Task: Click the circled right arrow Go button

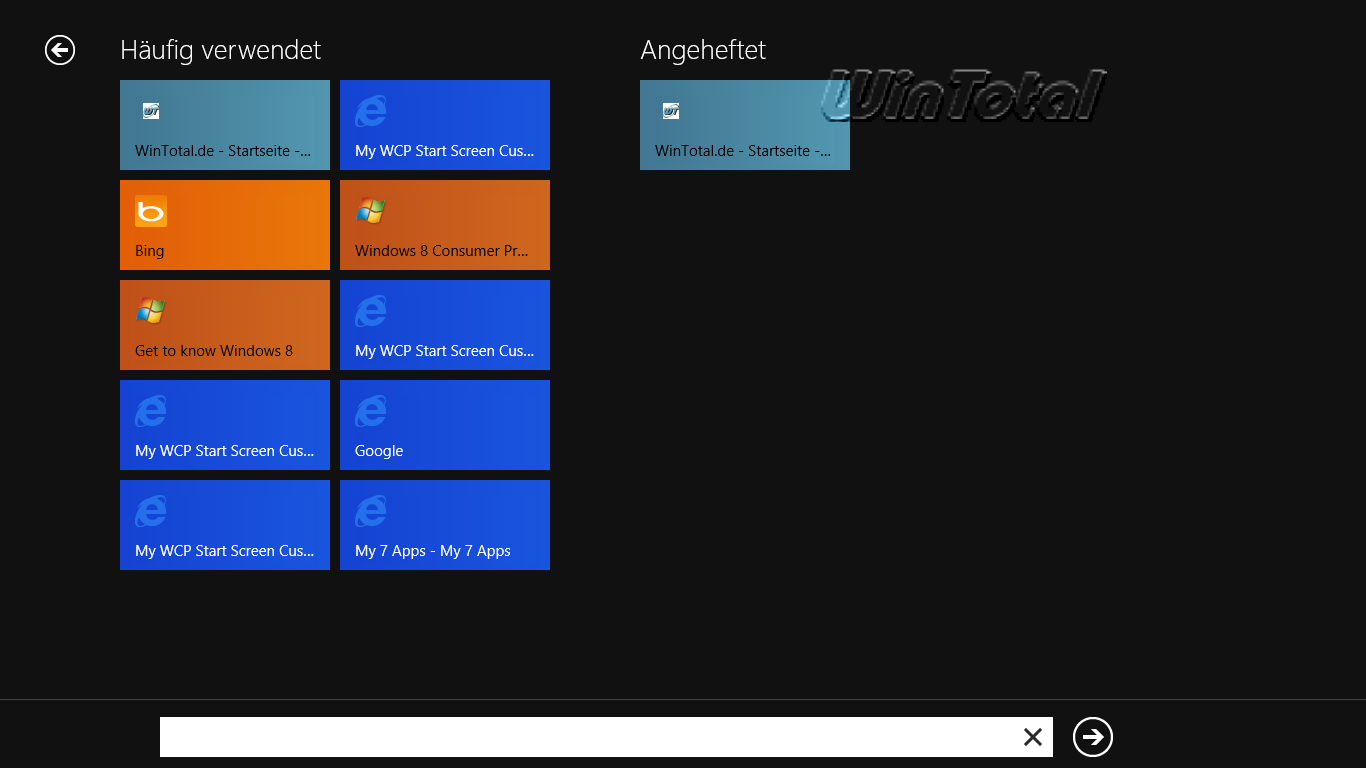Action: 1093,737
